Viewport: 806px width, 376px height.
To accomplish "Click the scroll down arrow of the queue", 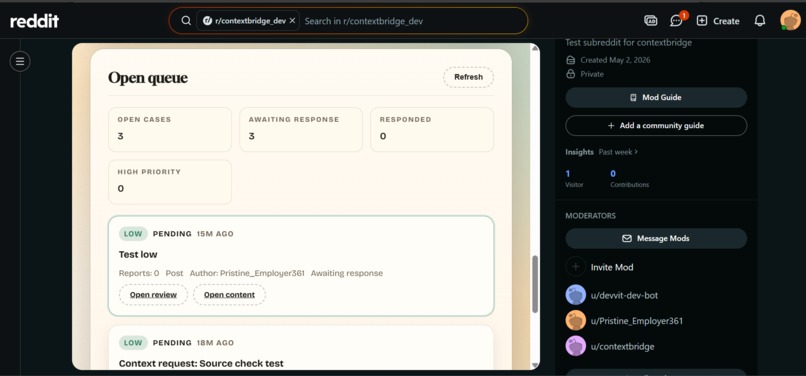I will (x=535, y=365).
